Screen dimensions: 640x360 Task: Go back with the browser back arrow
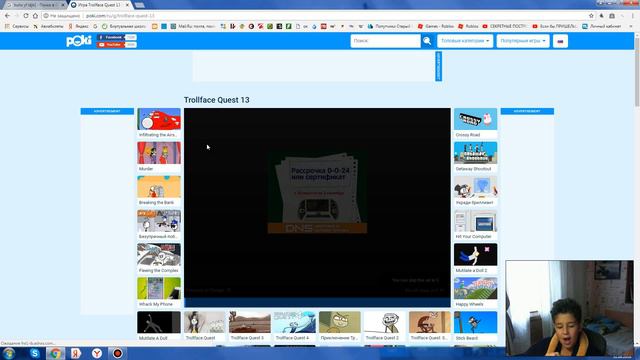pos(7,16)
